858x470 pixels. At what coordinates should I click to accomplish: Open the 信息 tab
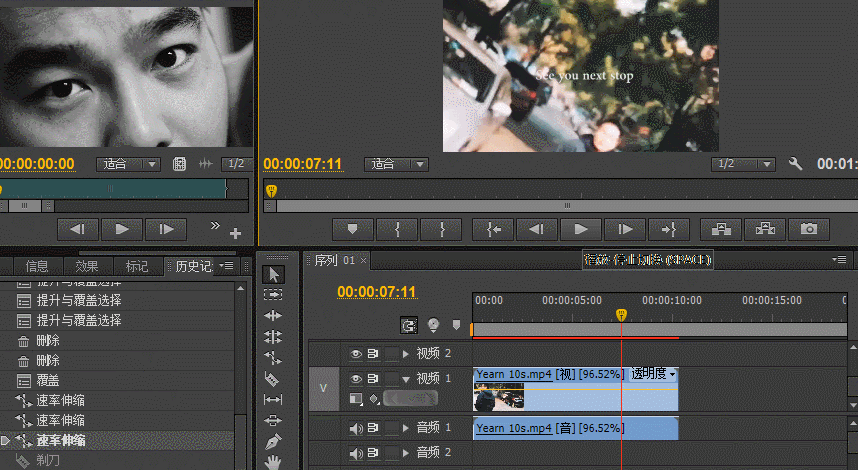(x=37, y=266)
